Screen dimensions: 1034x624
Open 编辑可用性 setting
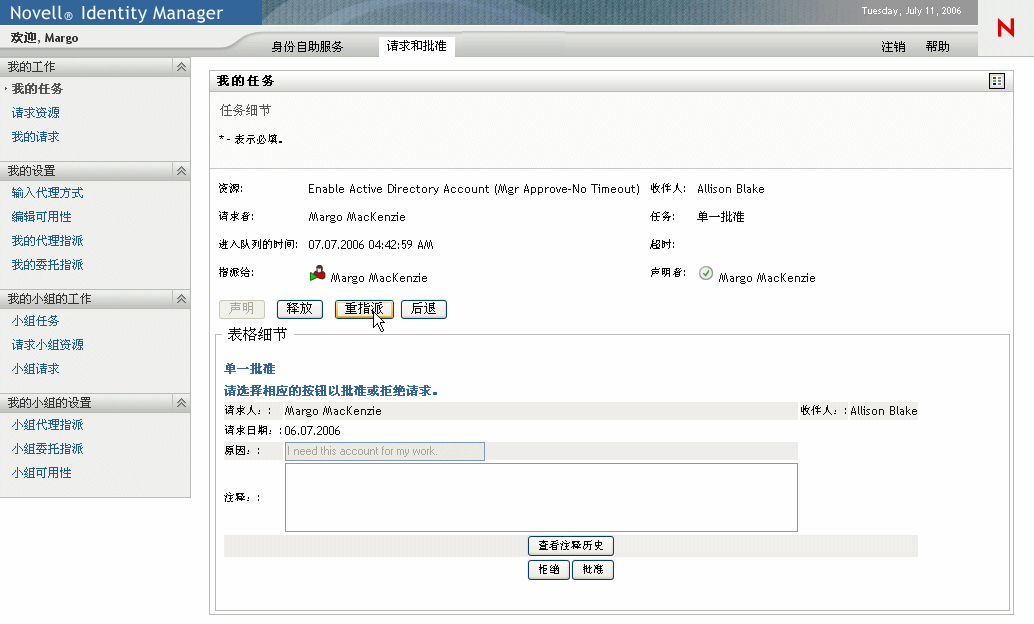point(42,216)
